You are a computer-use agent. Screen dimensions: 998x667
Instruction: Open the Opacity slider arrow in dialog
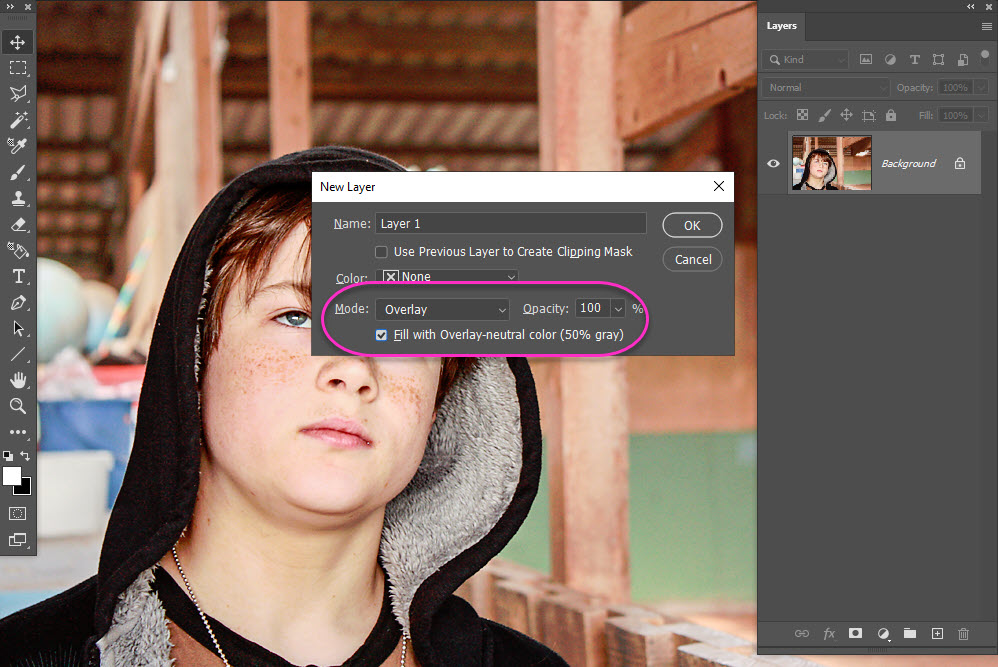(618, 309)
